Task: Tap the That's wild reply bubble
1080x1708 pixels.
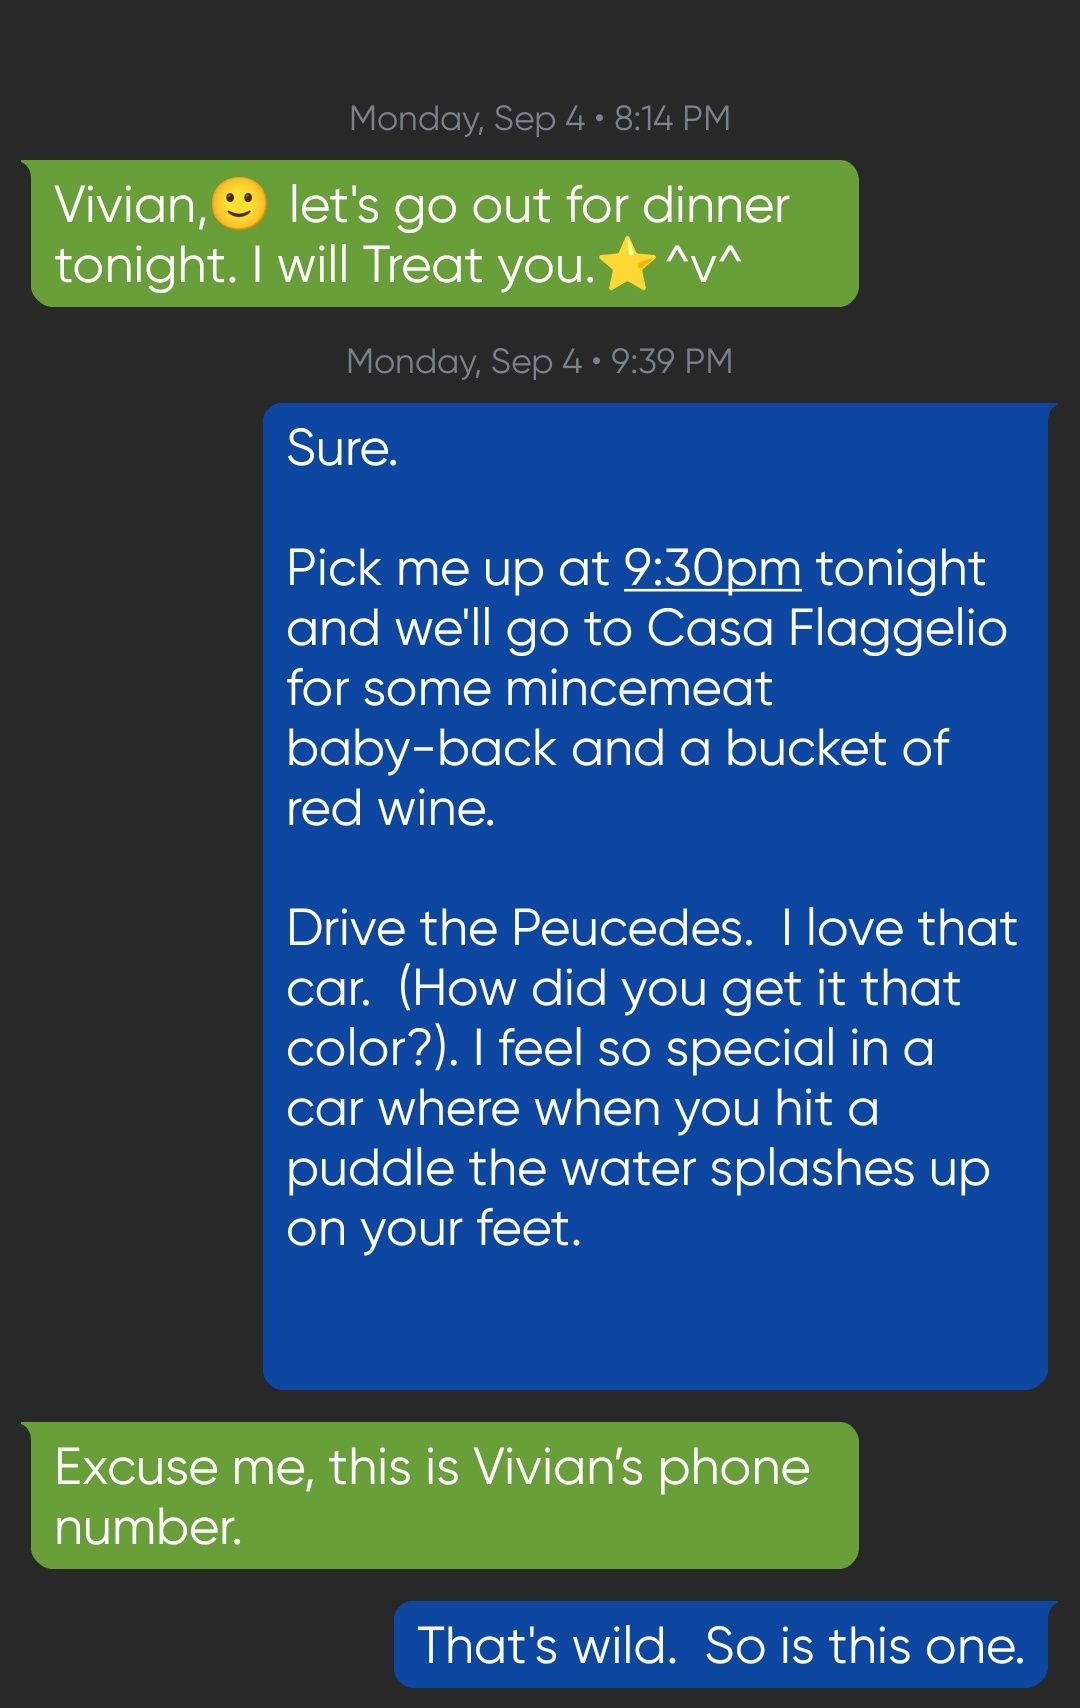Action: [721, 1645]
